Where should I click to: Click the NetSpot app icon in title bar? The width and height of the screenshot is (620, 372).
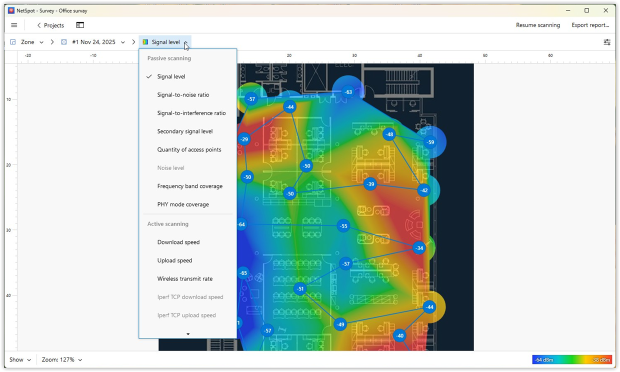[11, 11]
